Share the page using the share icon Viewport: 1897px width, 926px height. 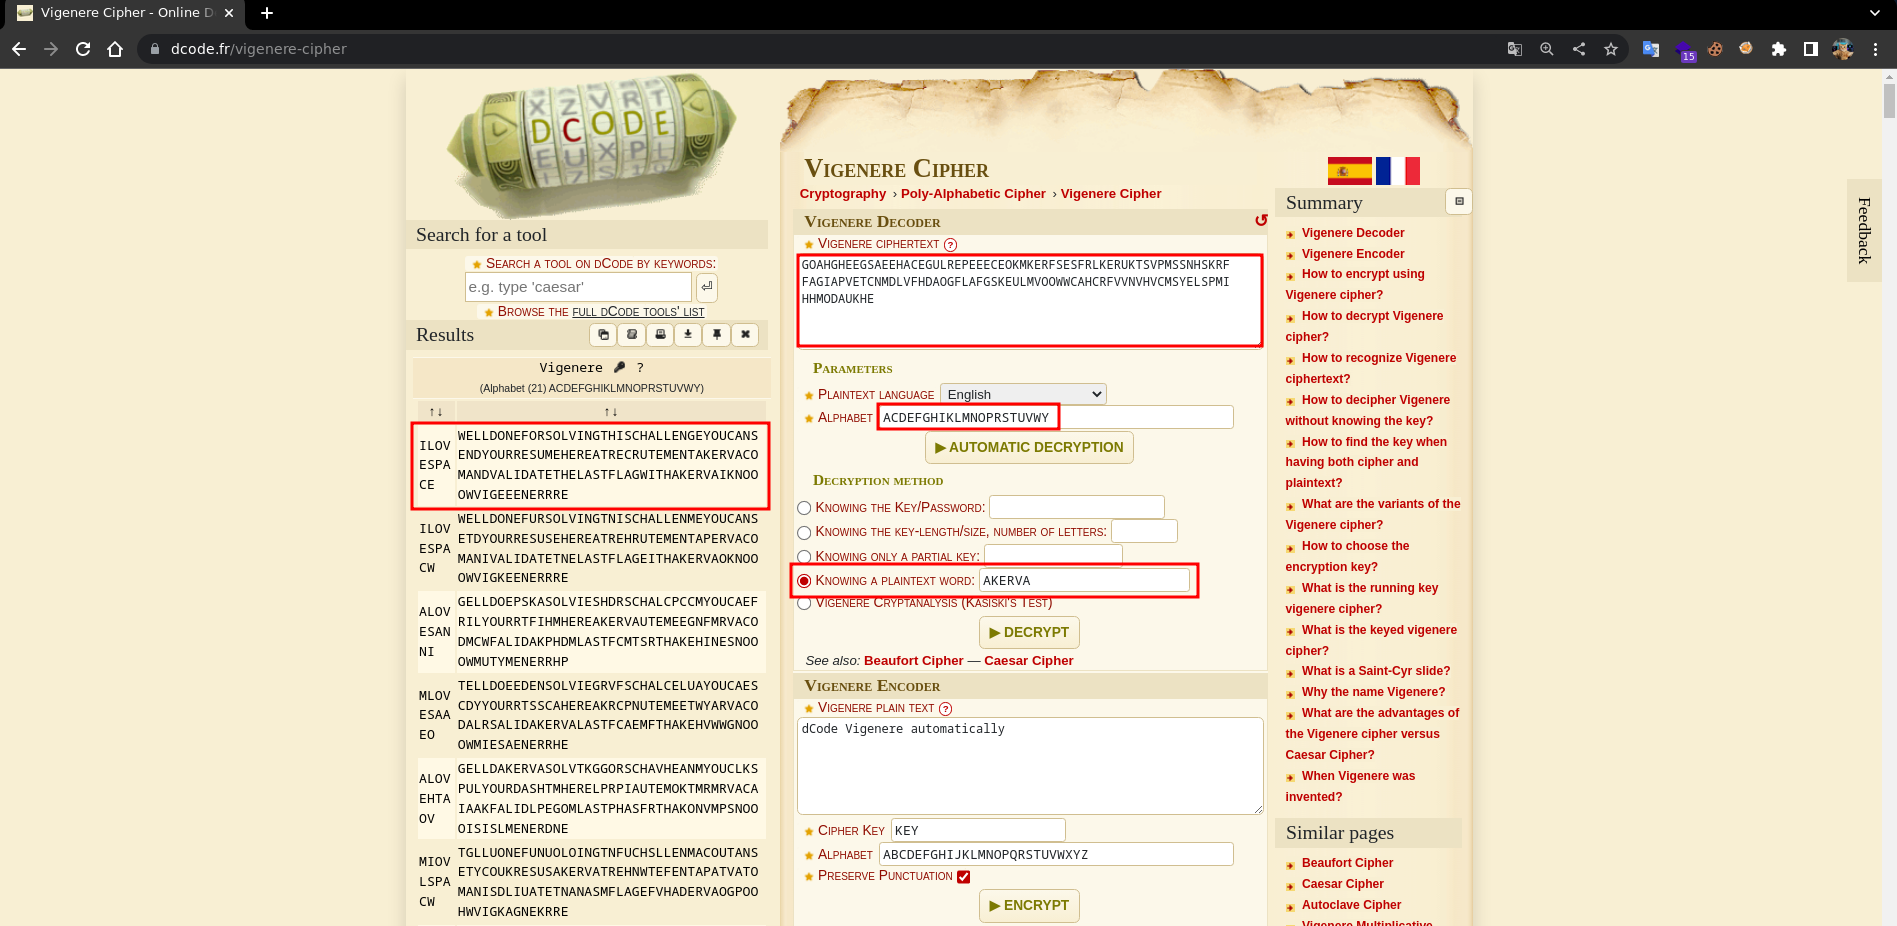[x=1579, y=49]
